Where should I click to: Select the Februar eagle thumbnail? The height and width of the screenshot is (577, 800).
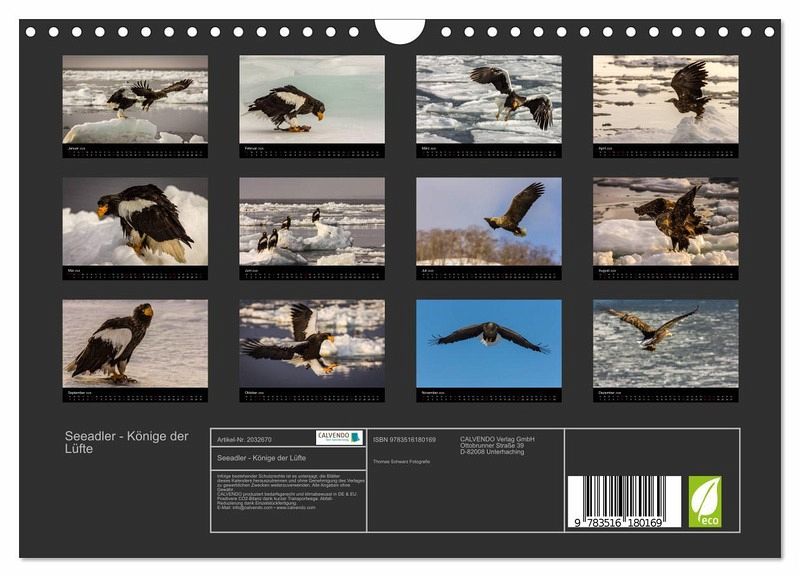(311, 99)
